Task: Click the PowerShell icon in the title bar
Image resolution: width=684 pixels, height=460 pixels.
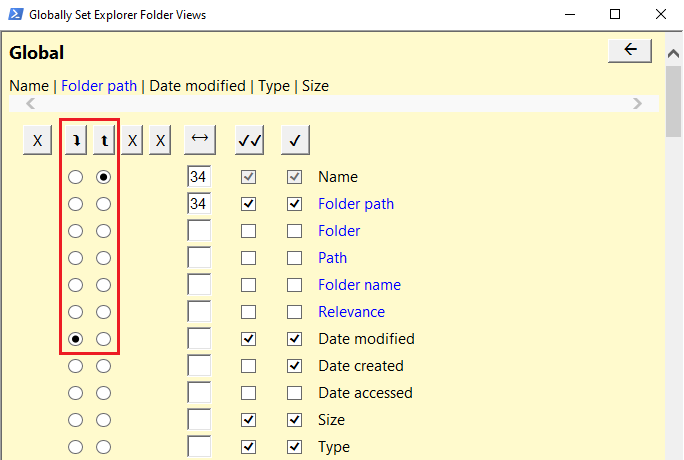Action: (x=16, y=14)
